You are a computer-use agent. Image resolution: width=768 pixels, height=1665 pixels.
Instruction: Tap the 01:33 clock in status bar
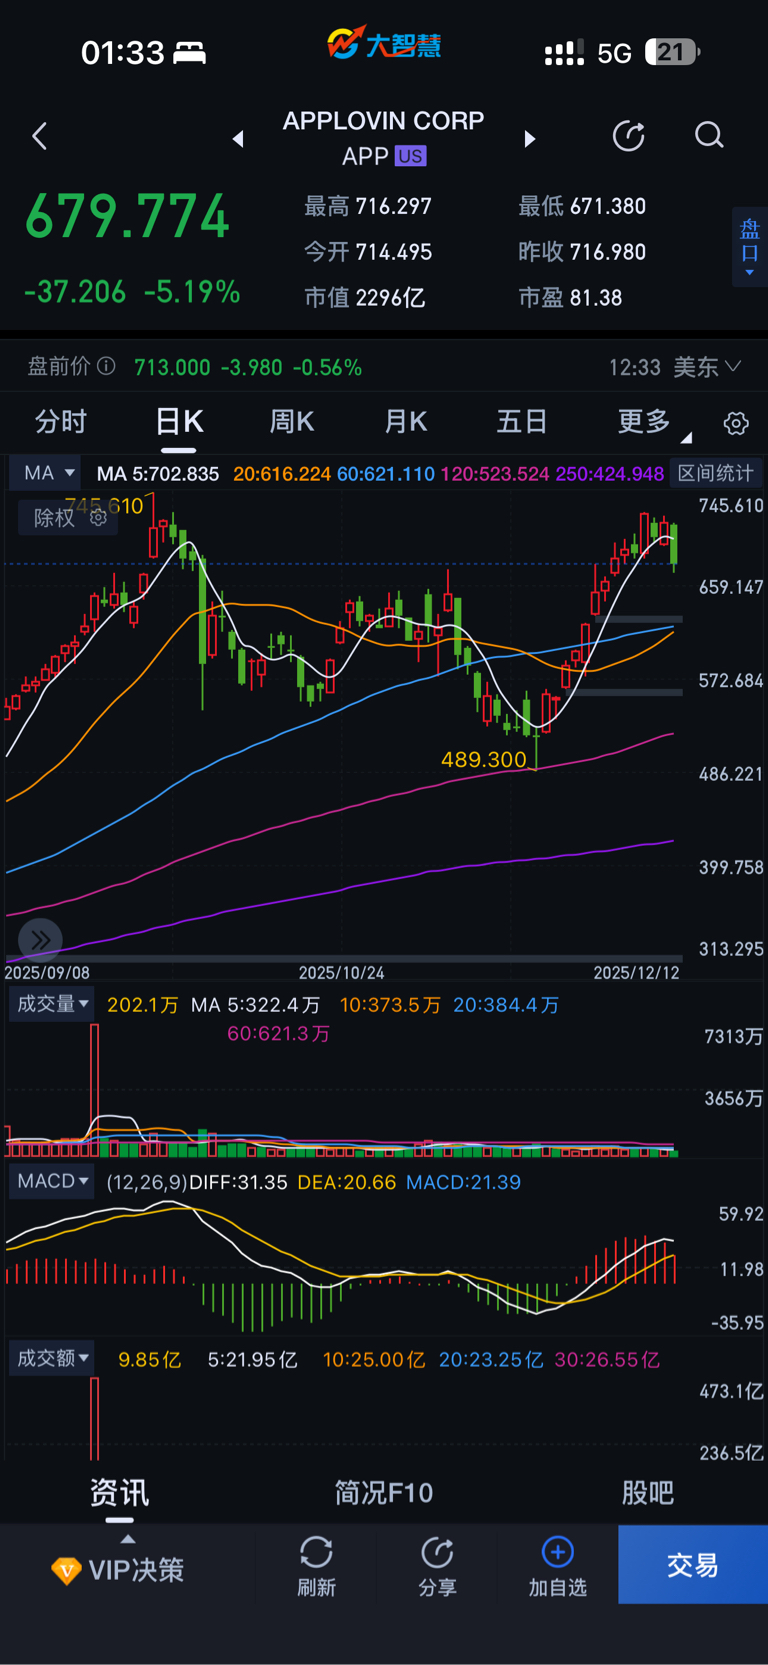122,52
